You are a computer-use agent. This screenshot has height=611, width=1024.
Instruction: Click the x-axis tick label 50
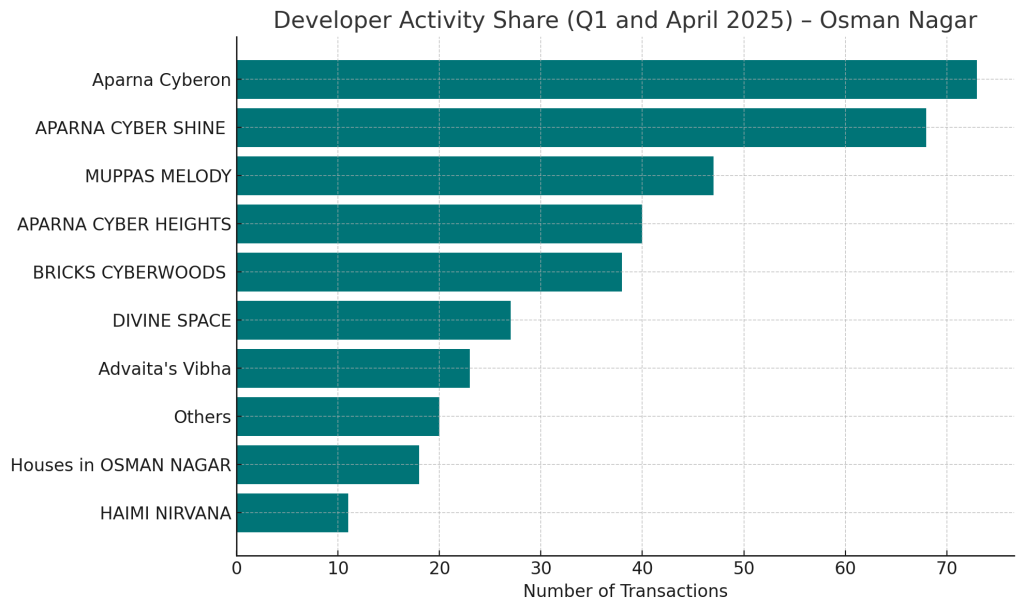tap(744, 569)
